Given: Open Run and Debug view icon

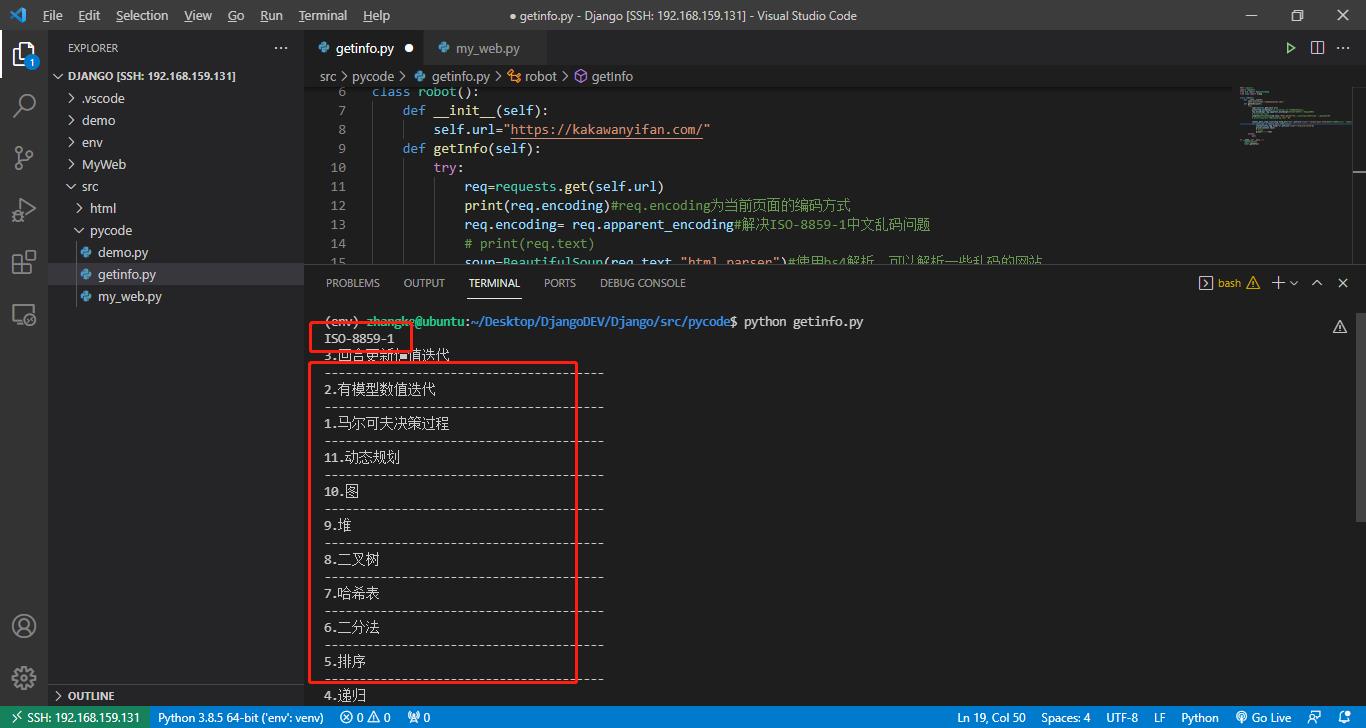Looking at the screenshot, I should coord(24,209).
